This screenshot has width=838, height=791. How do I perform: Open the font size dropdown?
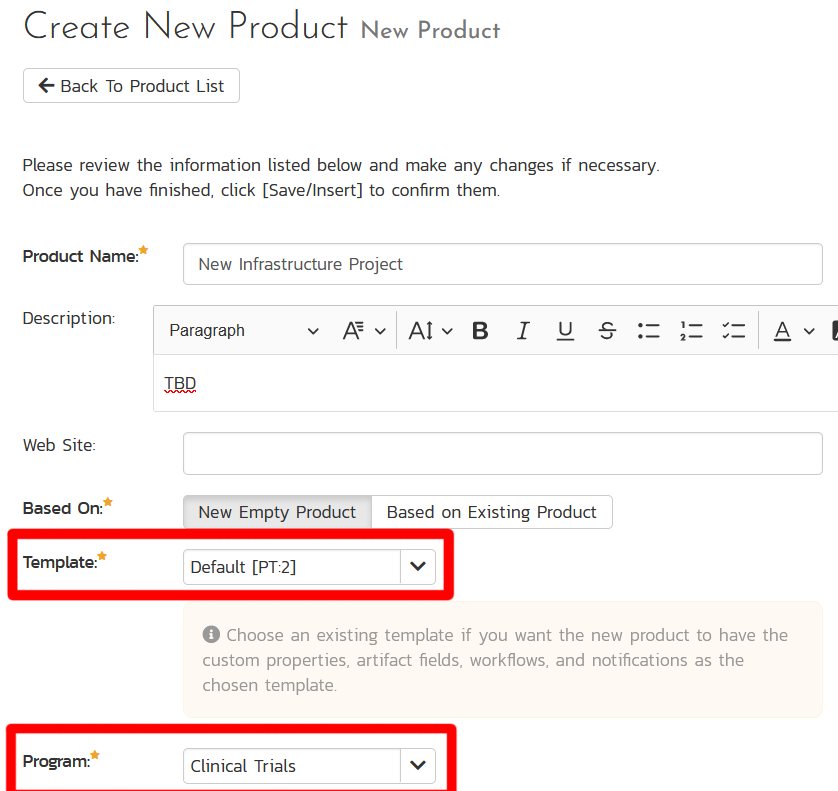coord(431,331)
